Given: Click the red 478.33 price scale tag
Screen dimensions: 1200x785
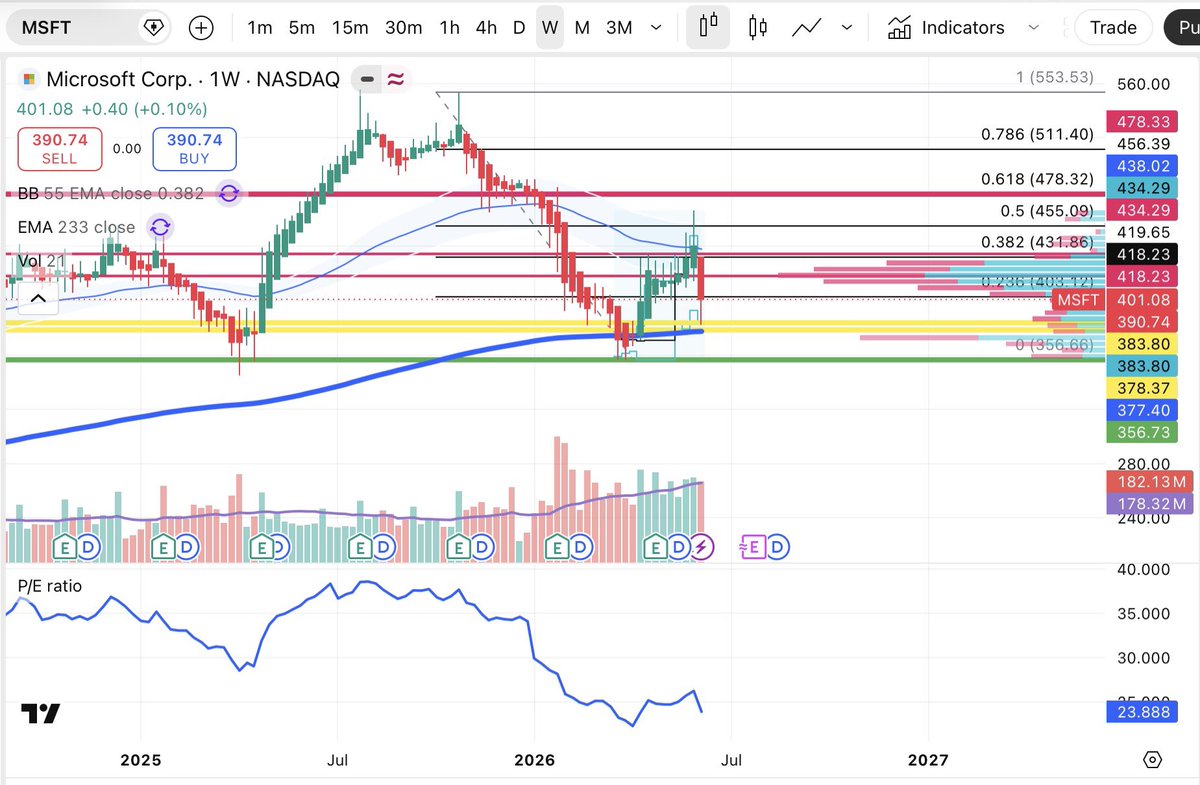Looking at the screenshot, I should pyautogui.click(x=1144, y=122).
